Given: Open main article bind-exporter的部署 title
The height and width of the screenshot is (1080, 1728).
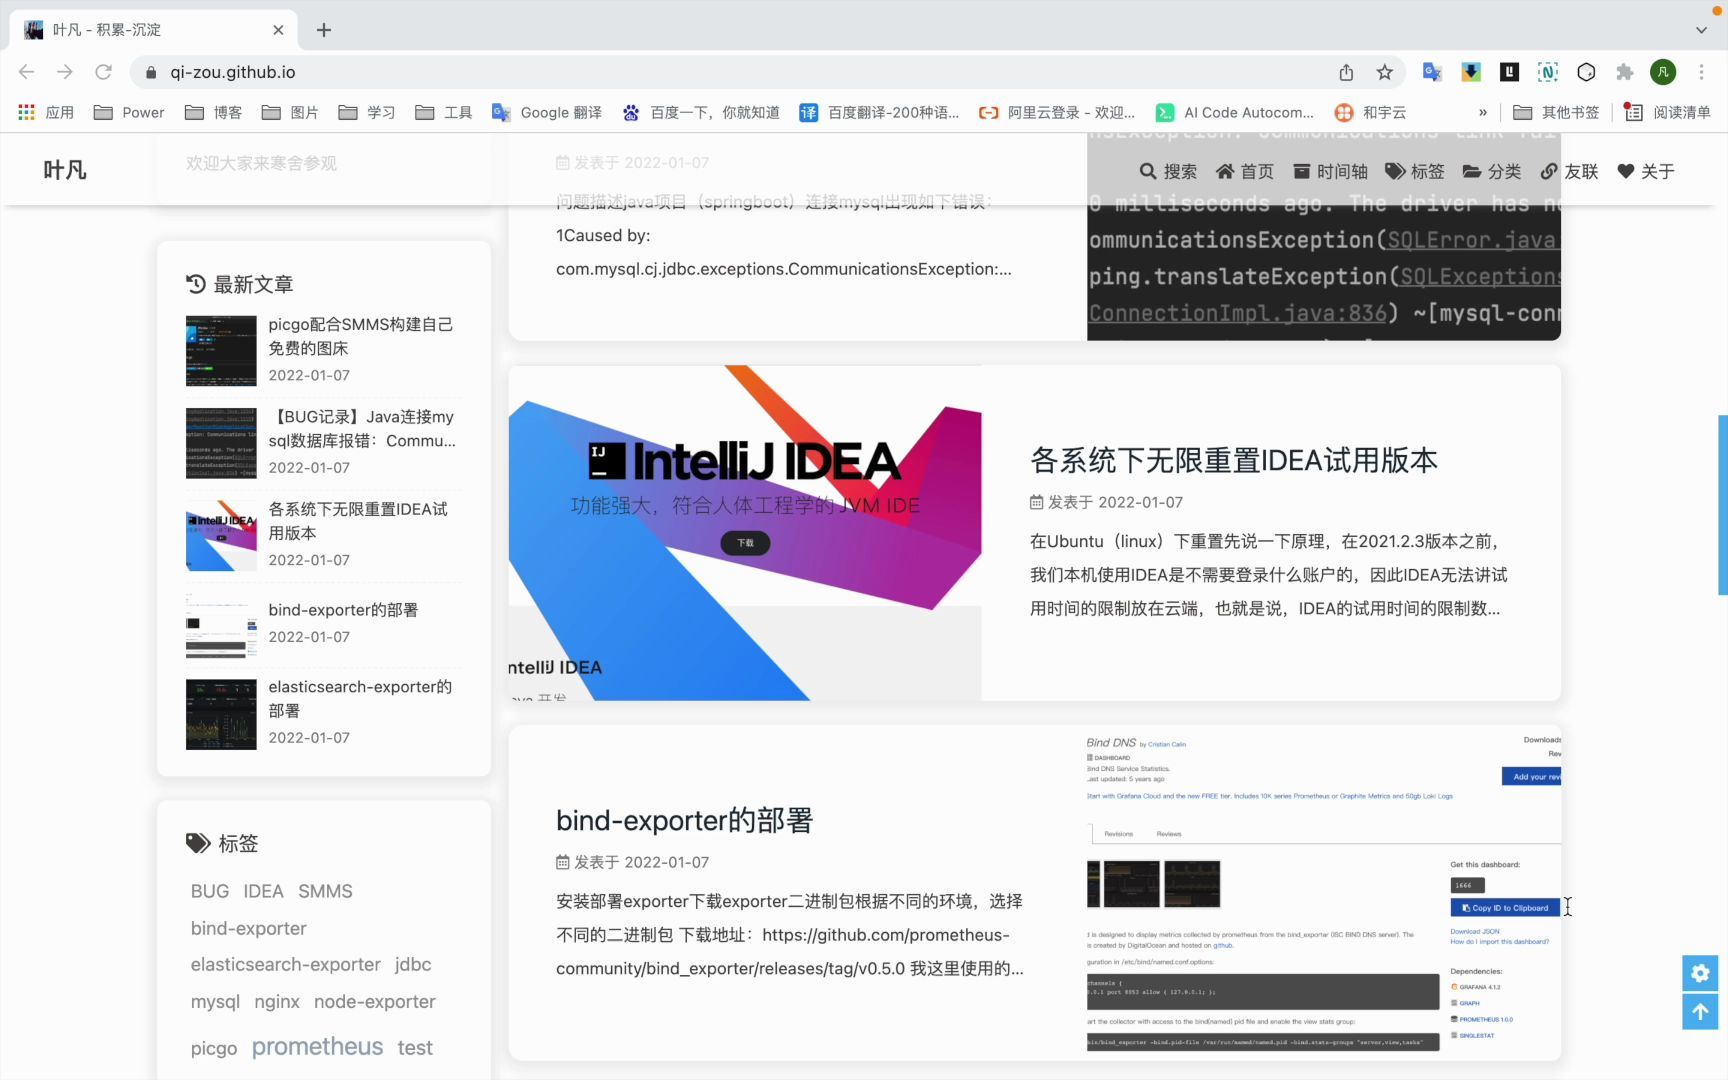Looking at the screenshot, I should point(685,820).
